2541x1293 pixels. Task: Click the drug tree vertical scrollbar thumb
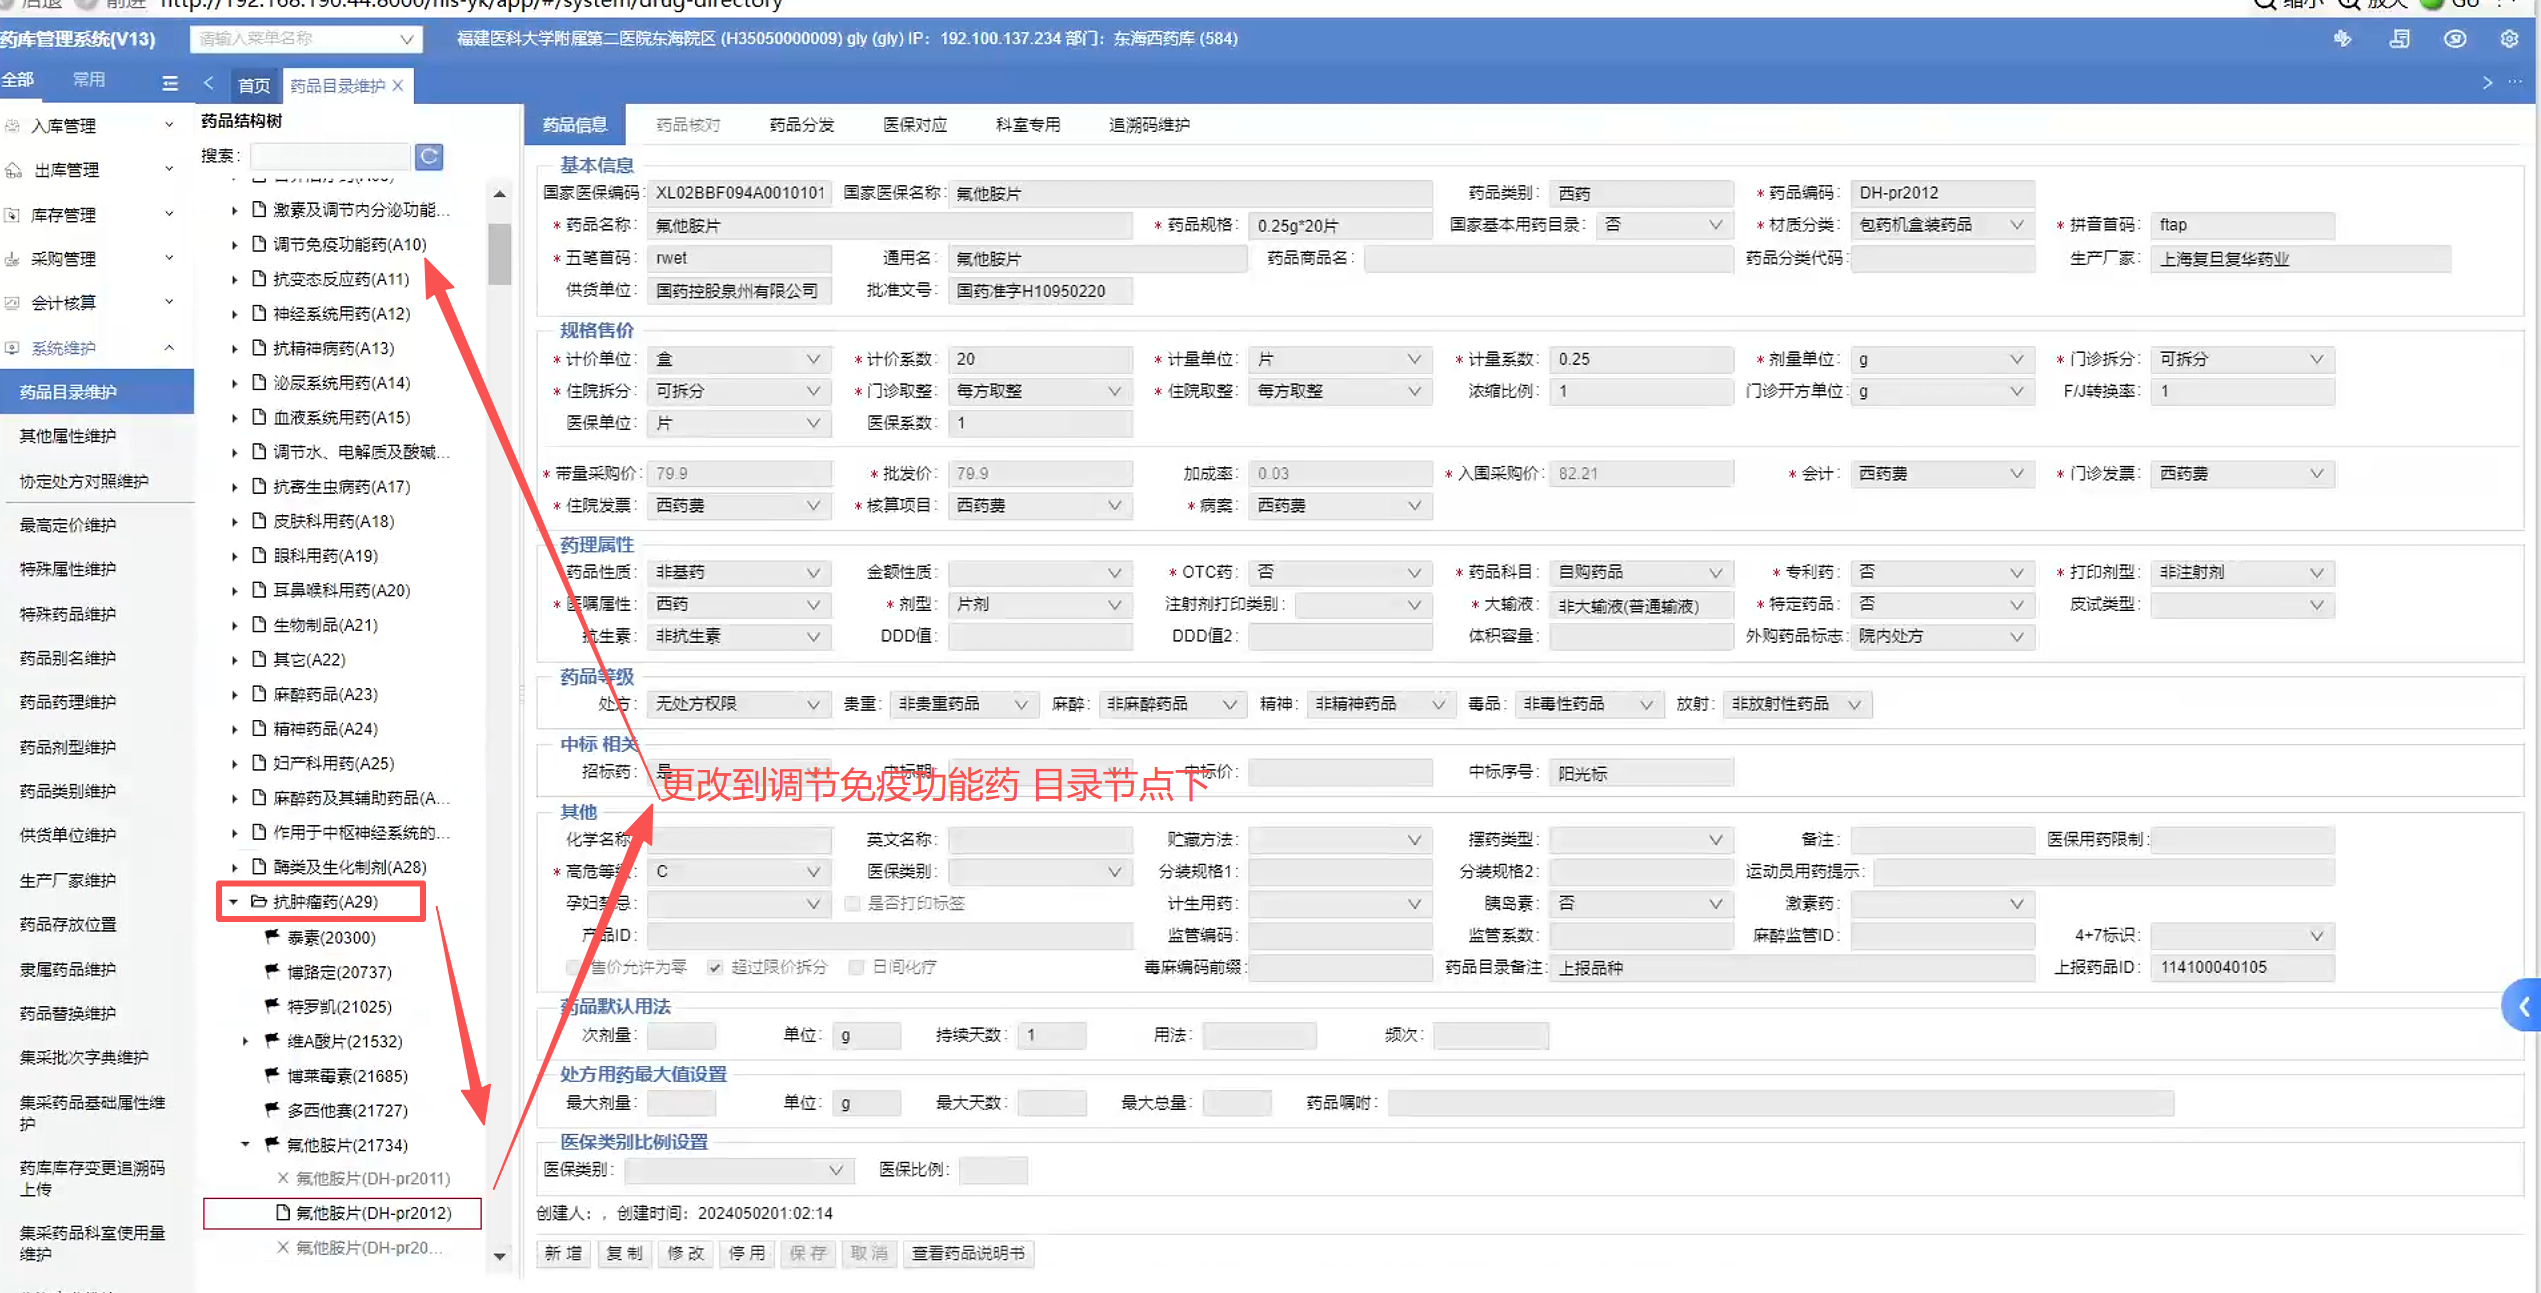tap(499, 253)
